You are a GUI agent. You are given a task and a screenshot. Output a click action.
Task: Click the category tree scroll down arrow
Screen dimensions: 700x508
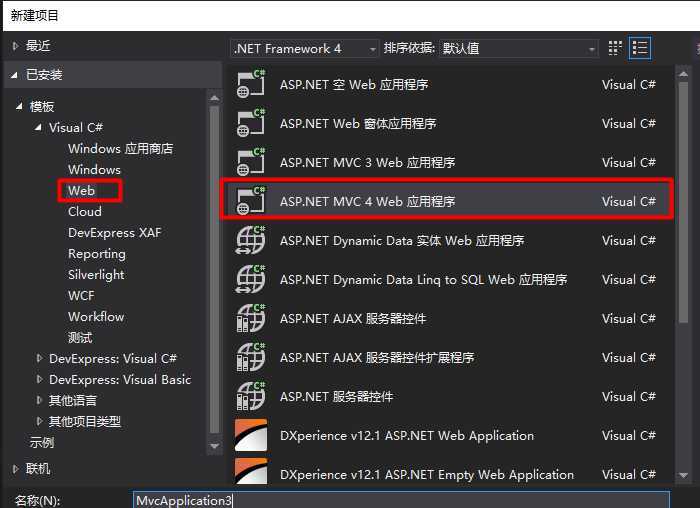point(214,446)
